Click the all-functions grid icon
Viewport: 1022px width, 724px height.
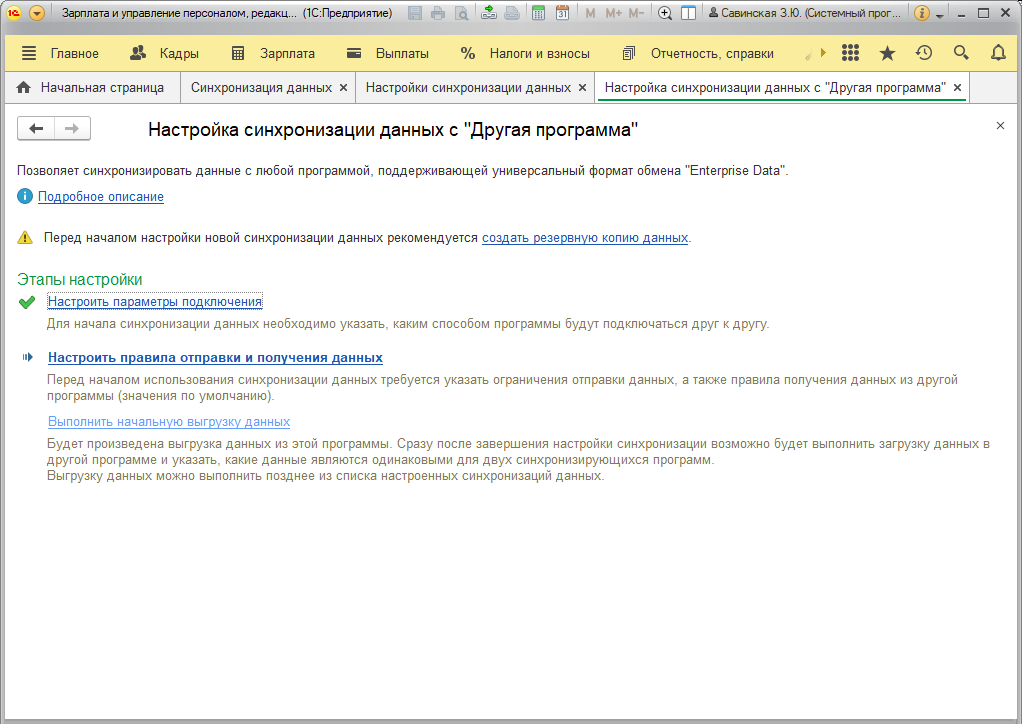850,52
